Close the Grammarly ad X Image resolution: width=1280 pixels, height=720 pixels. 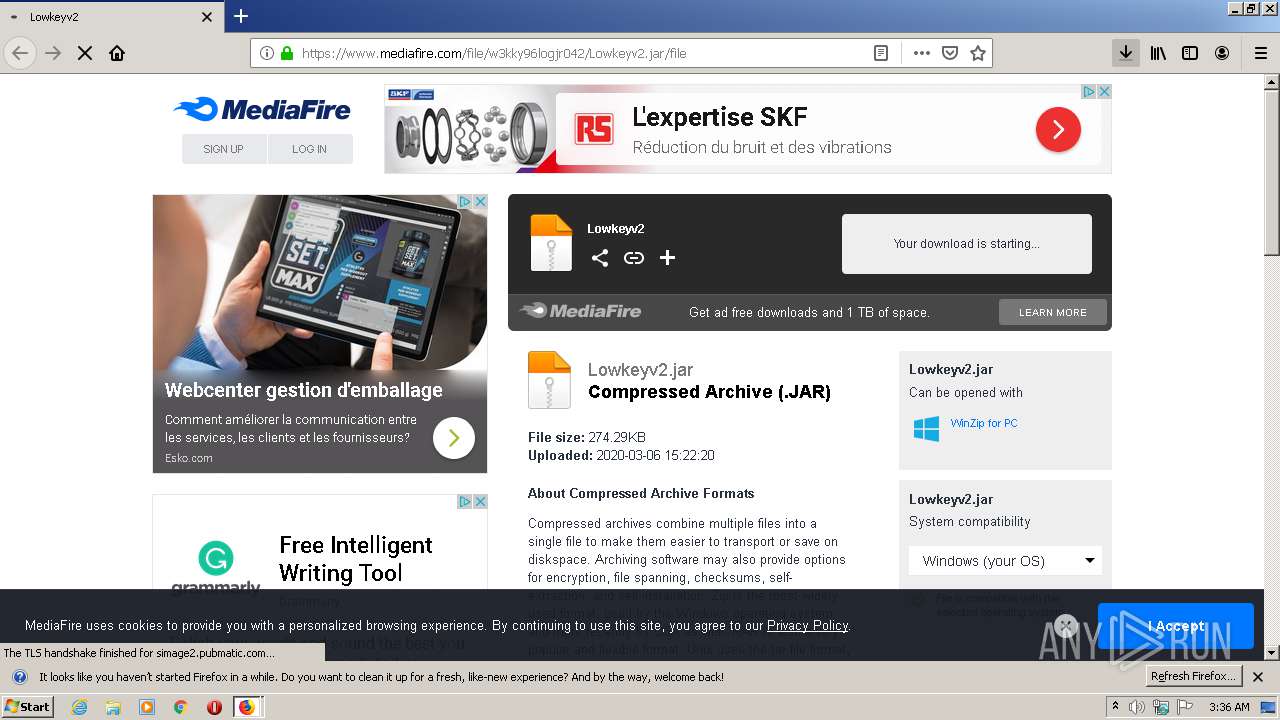[480, 501]
